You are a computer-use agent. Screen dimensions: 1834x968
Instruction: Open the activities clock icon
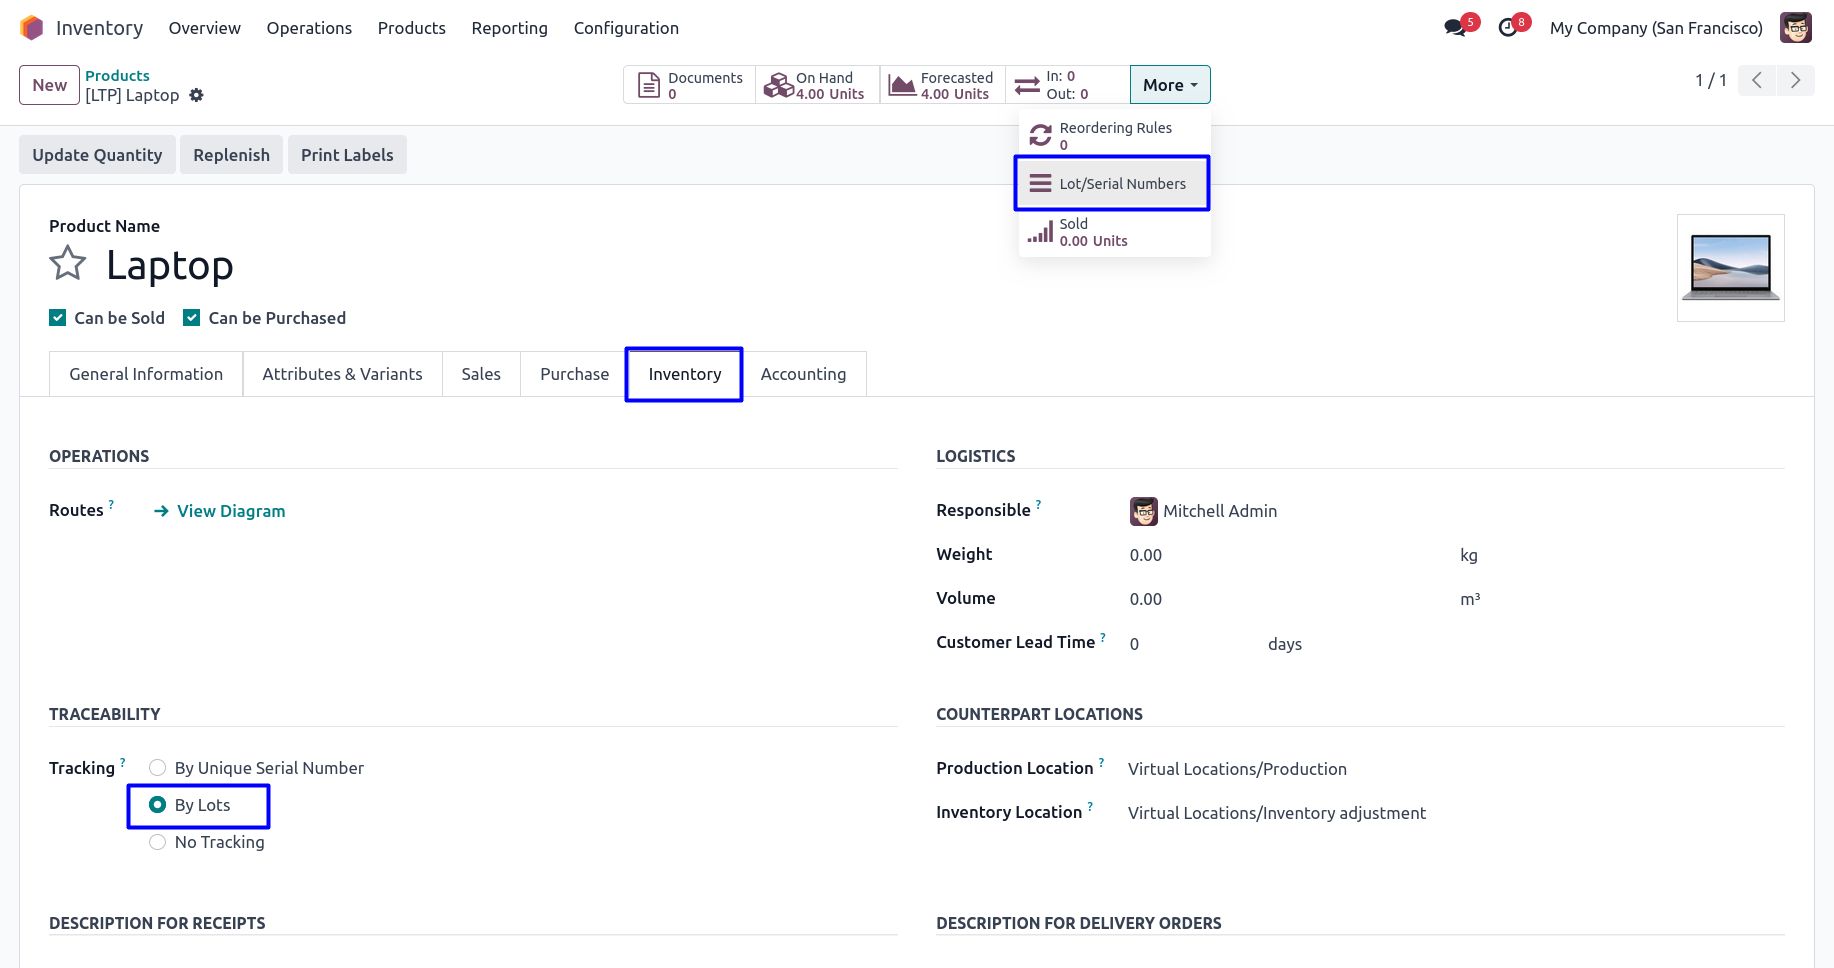tap(1508, 28)
